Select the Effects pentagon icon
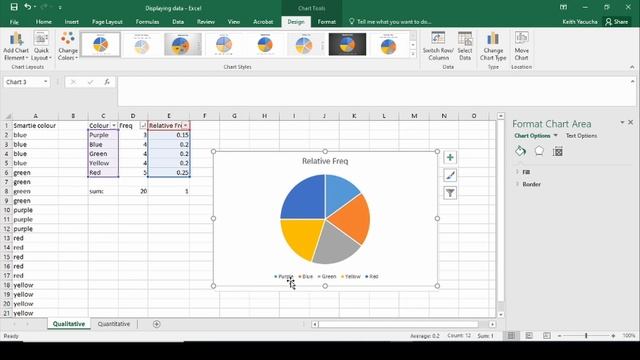640x360 pixels. (x=539, y=151)
